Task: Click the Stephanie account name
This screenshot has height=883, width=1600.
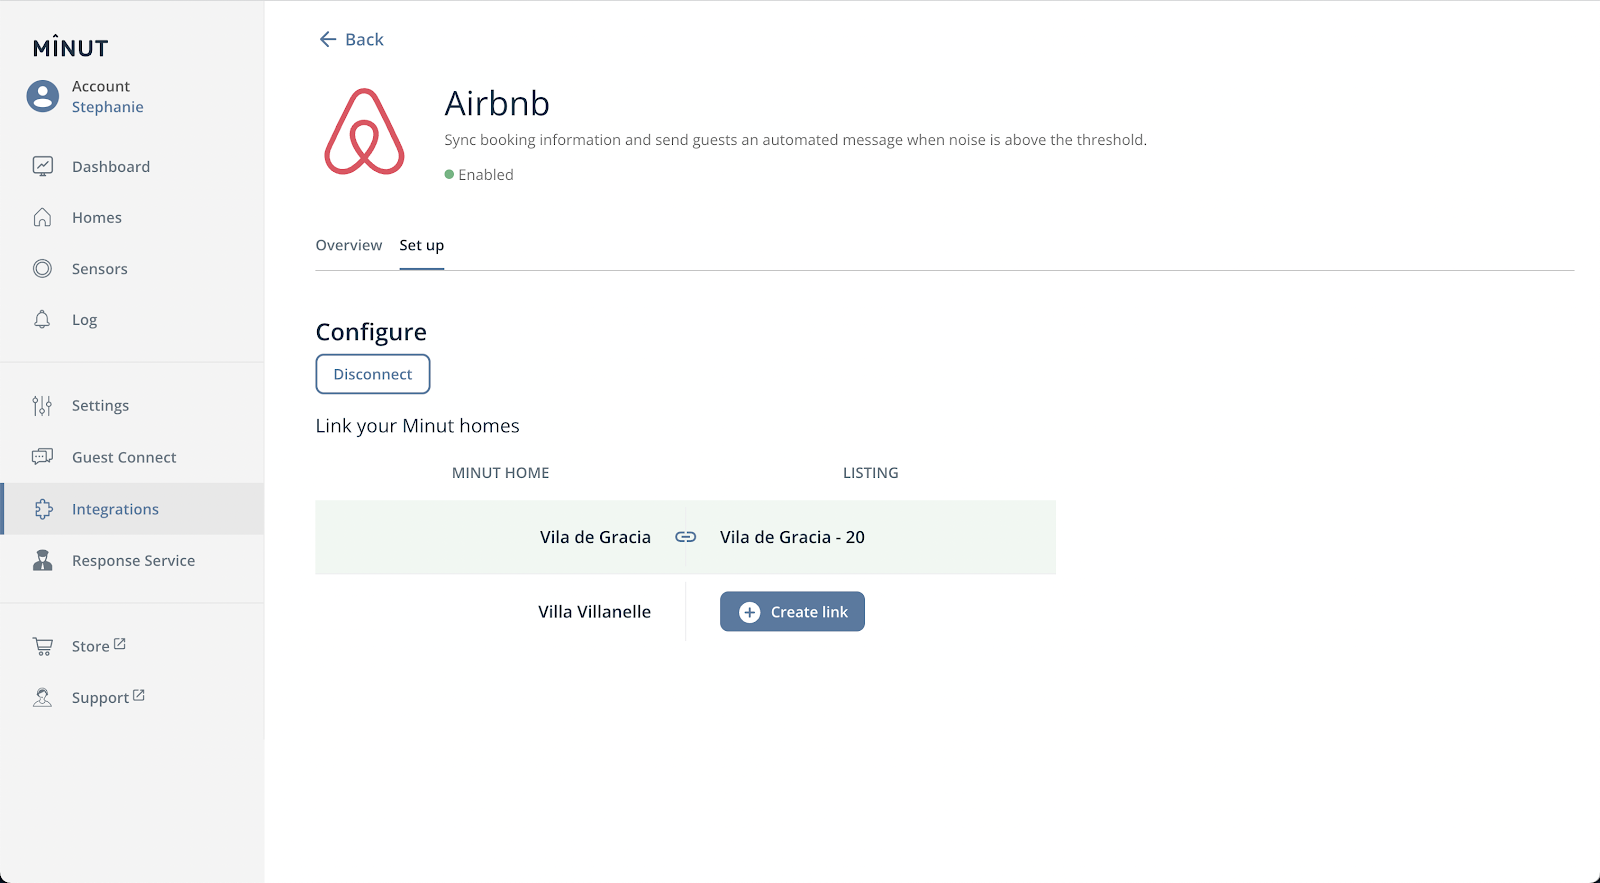Action: coord(107,107)
